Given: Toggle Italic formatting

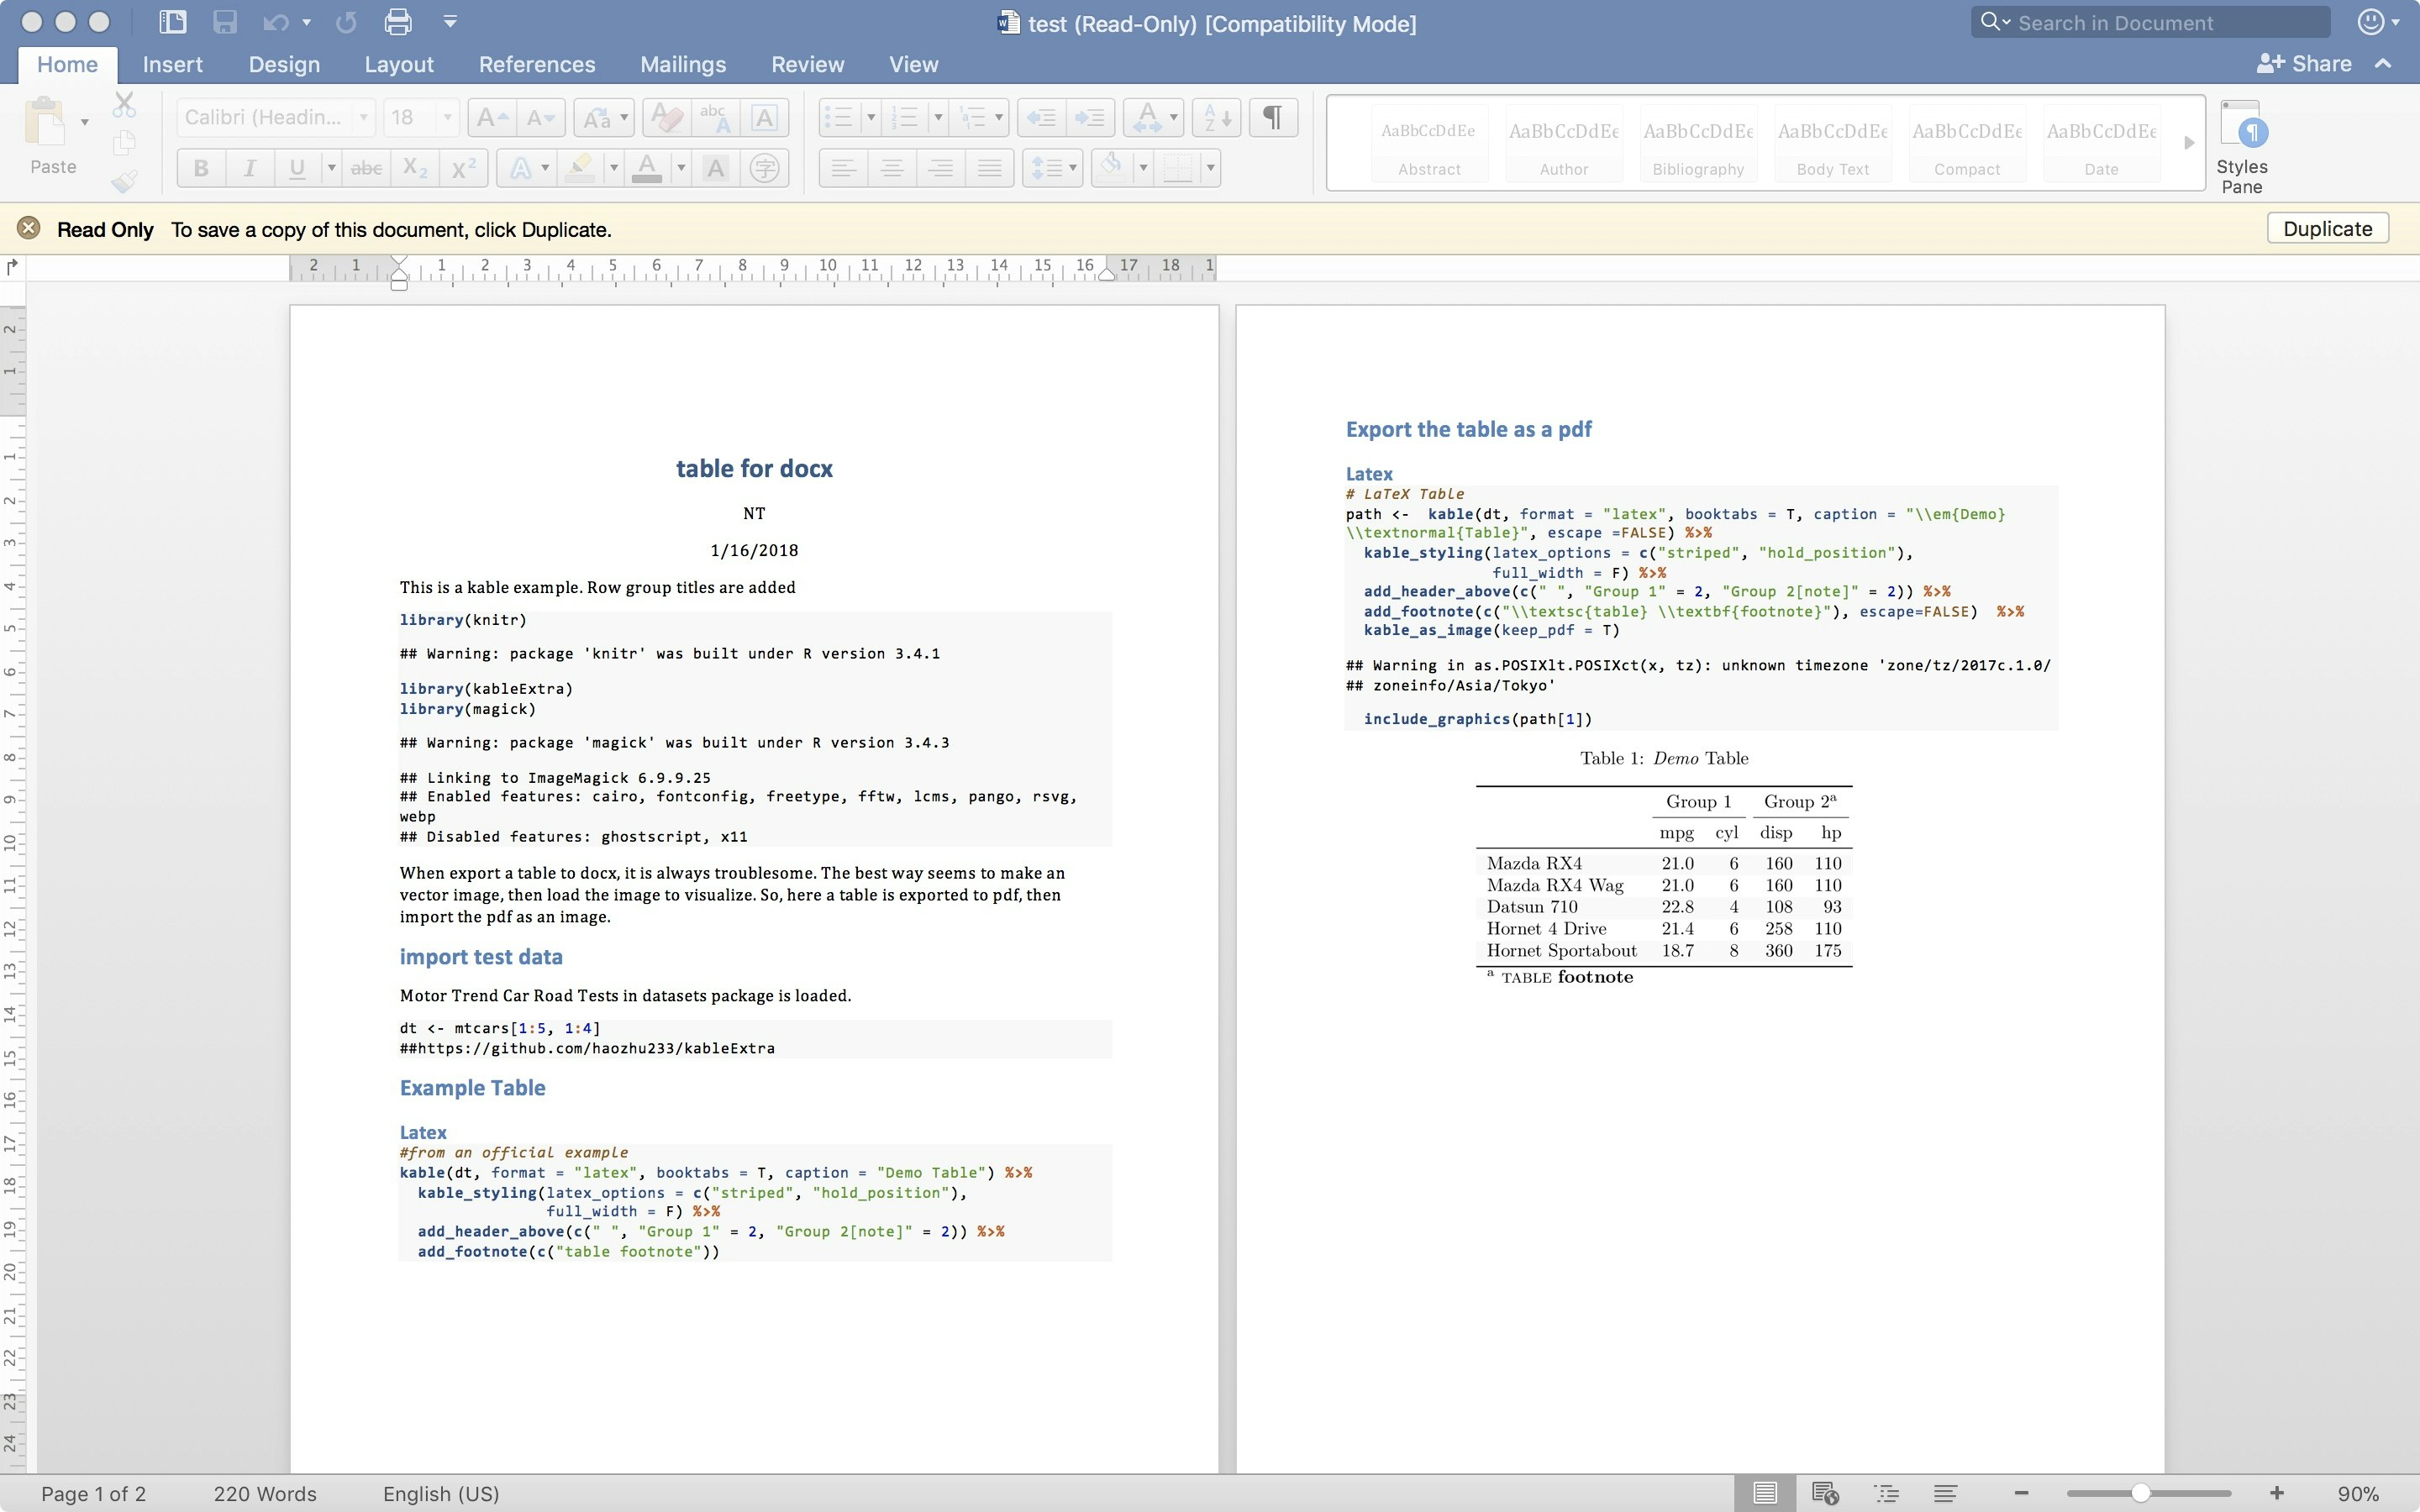Looking at the screenshot, I should pos(249,168).
